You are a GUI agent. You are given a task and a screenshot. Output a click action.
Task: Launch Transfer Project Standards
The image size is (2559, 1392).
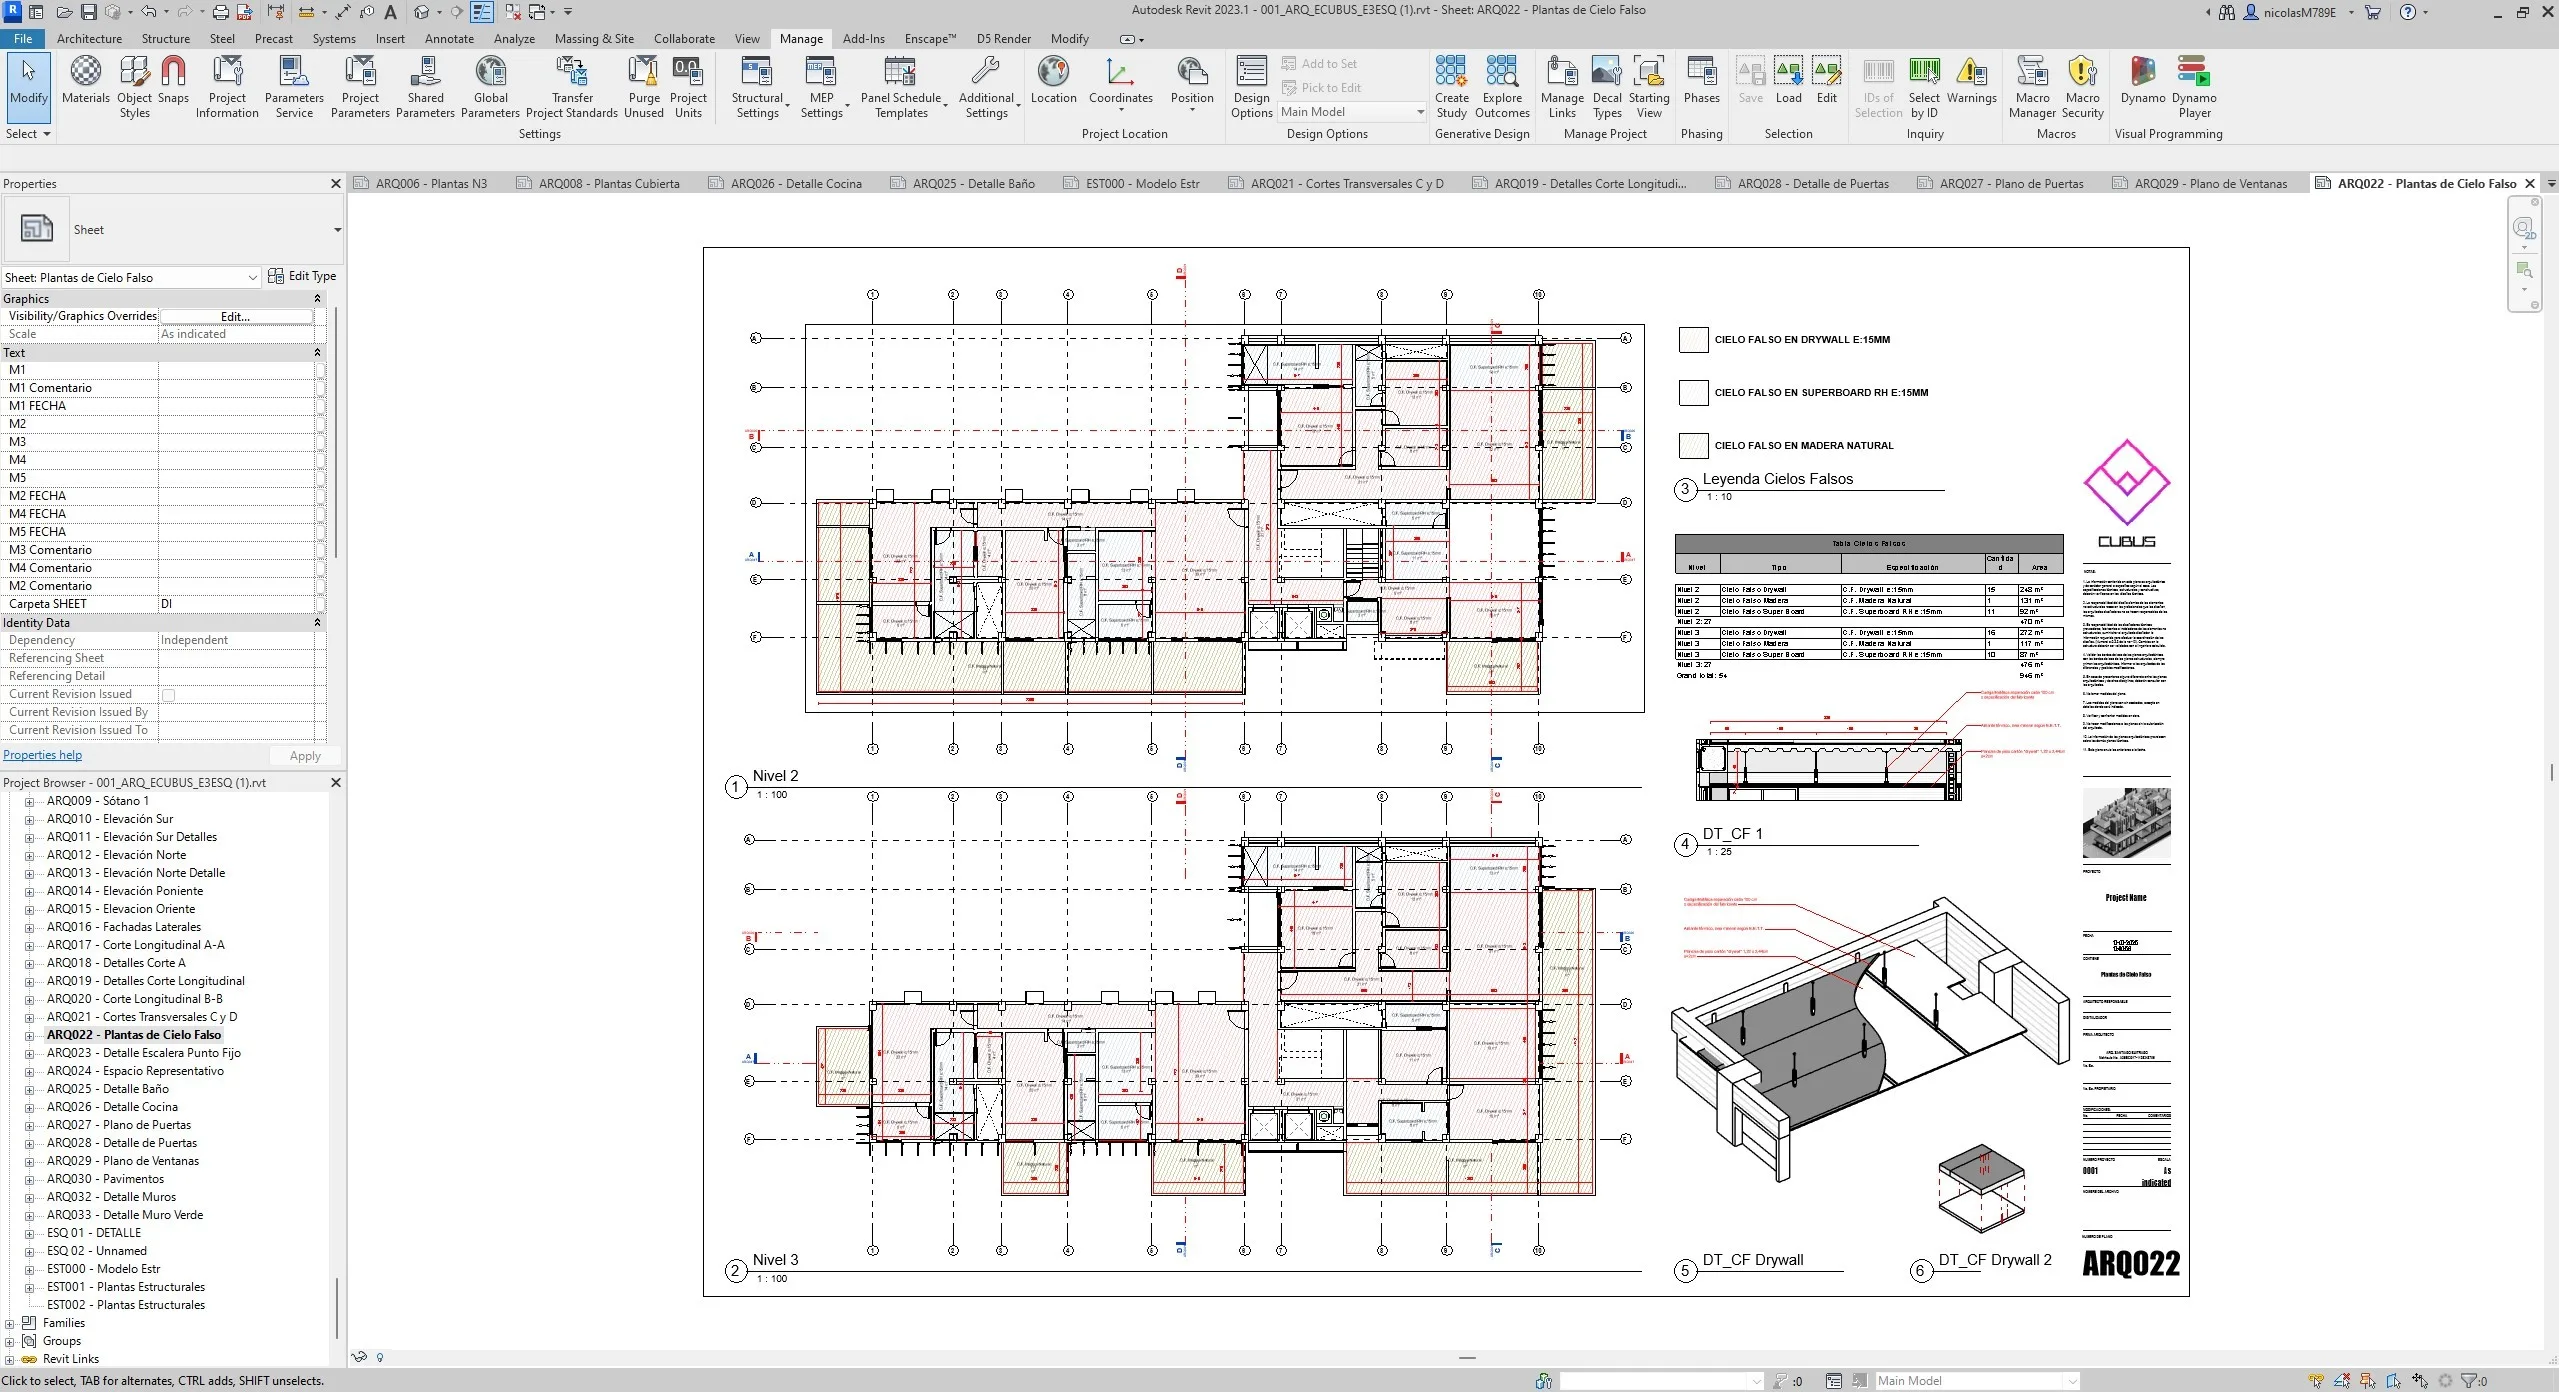coord(572,87)
